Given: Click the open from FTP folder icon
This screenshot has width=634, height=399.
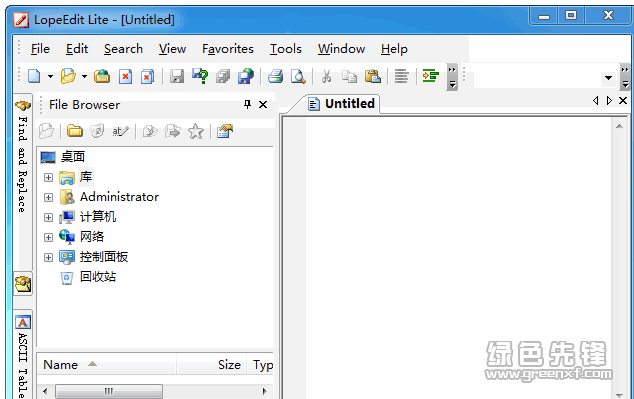Looking at the screenshot, I should (x=102, y=76).
